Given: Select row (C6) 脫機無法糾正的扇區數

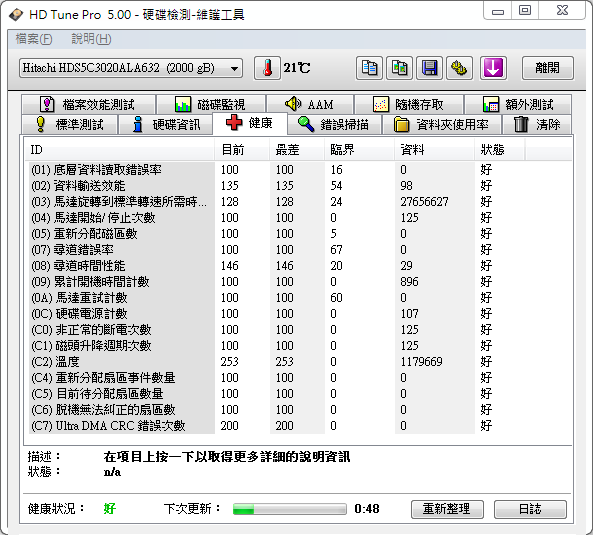Looking at the screenshot, I should (x=299, y=410).
